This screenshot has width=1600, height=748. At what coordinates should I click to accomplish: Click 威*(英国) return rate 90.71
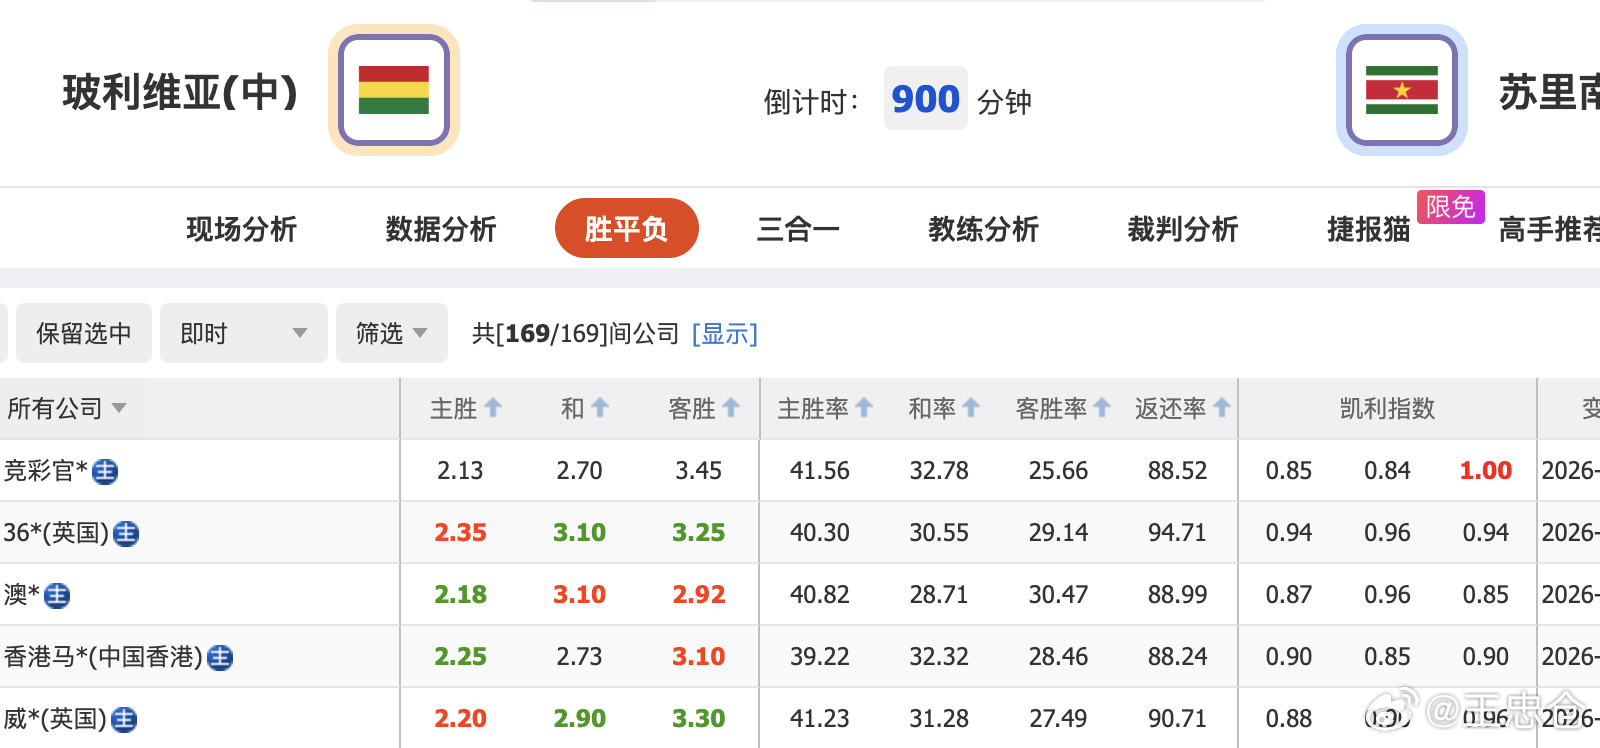click(x=1177, y=718)
